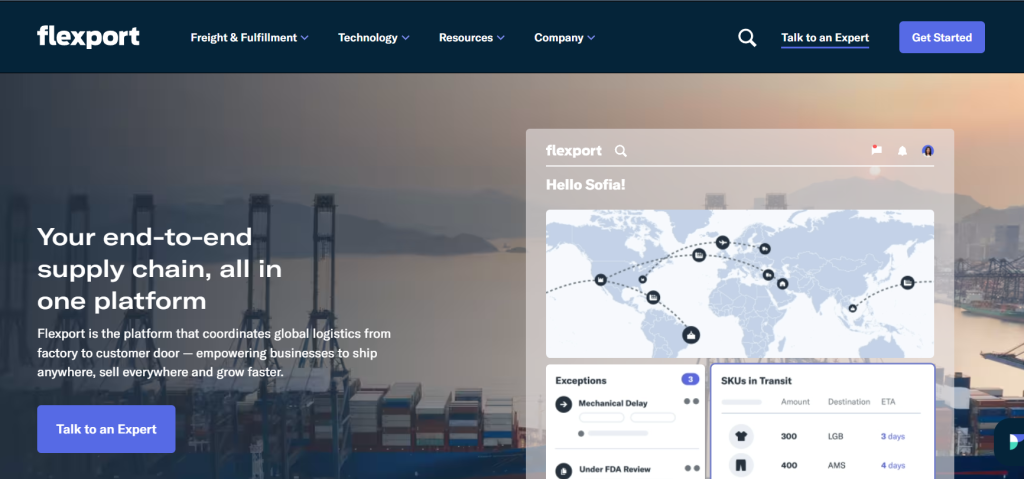
Task: Click the two dots next to Mechanical Delay
Action: click(x=692, y=401)
